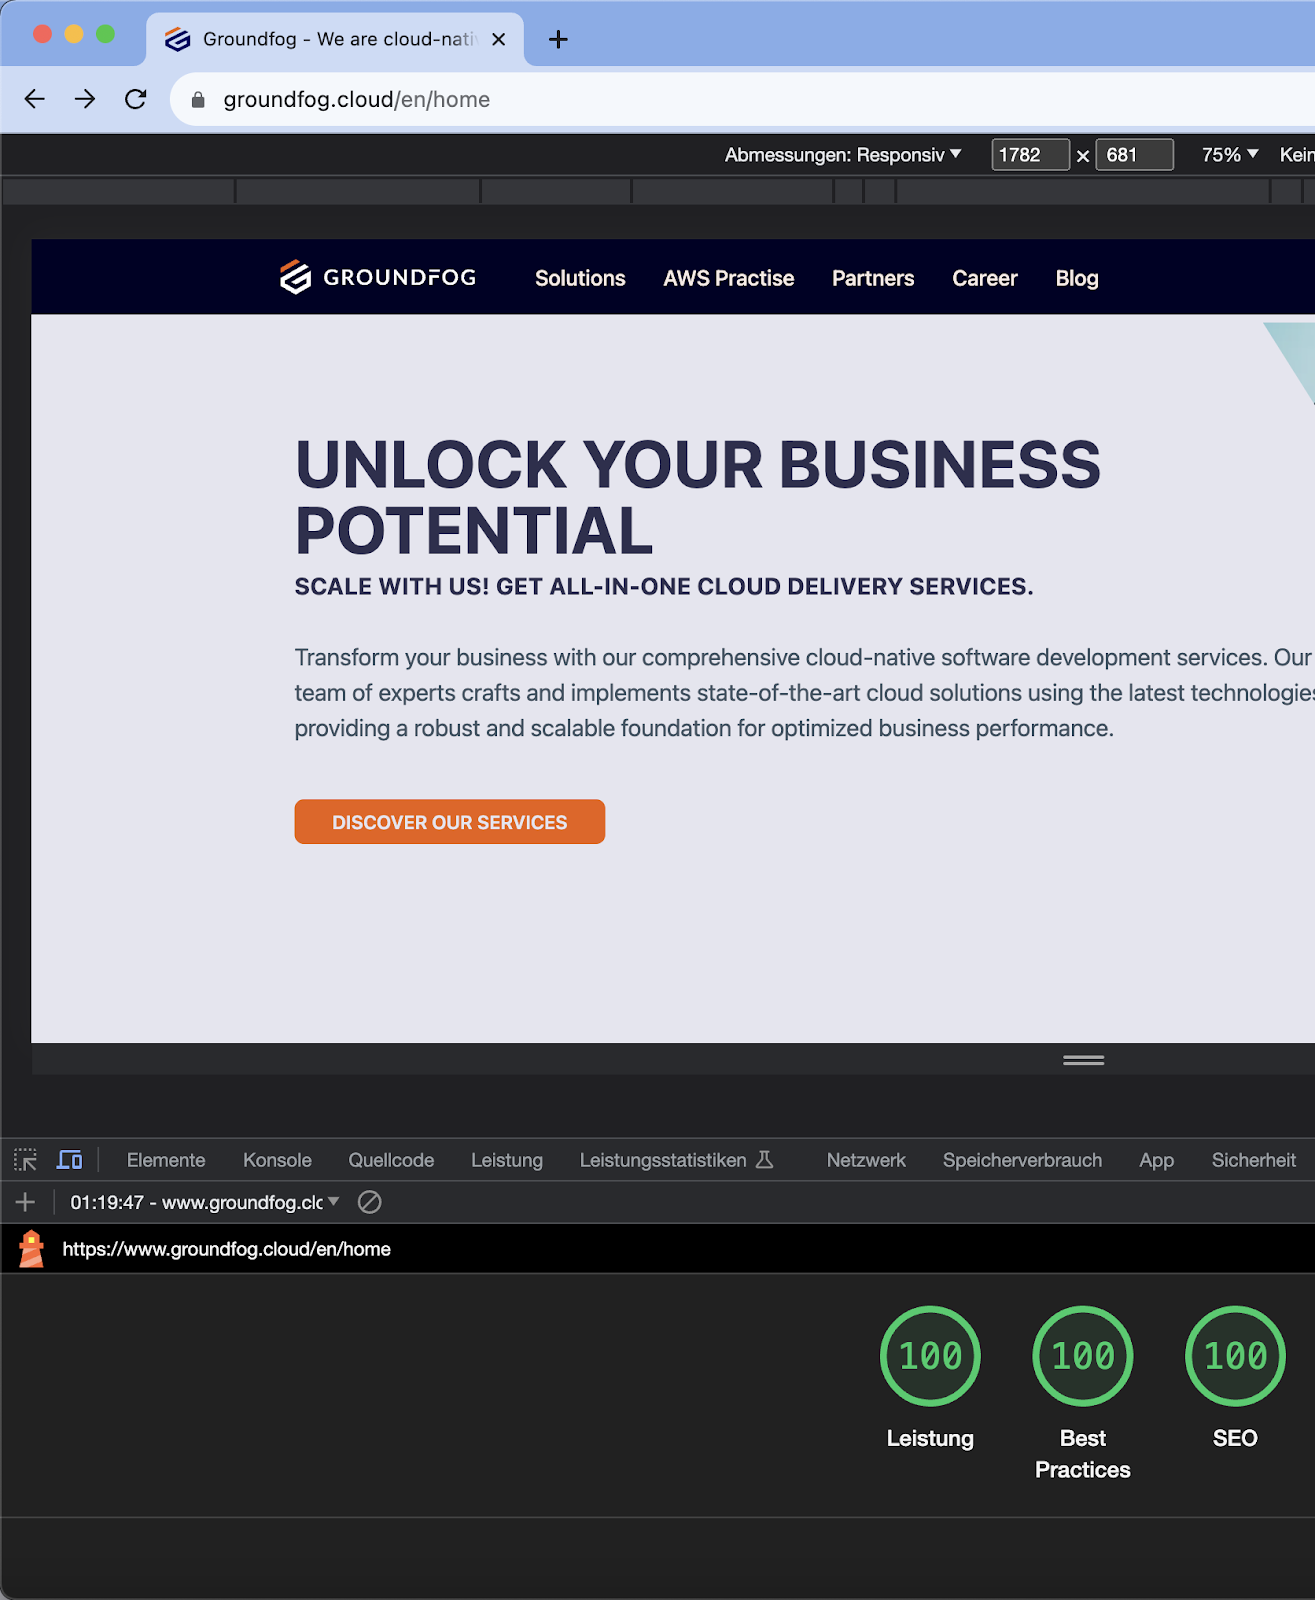This screenshot has width=1315, height=1600.
Task: Click the browser back arrow
Action: (x=35, y=99)
